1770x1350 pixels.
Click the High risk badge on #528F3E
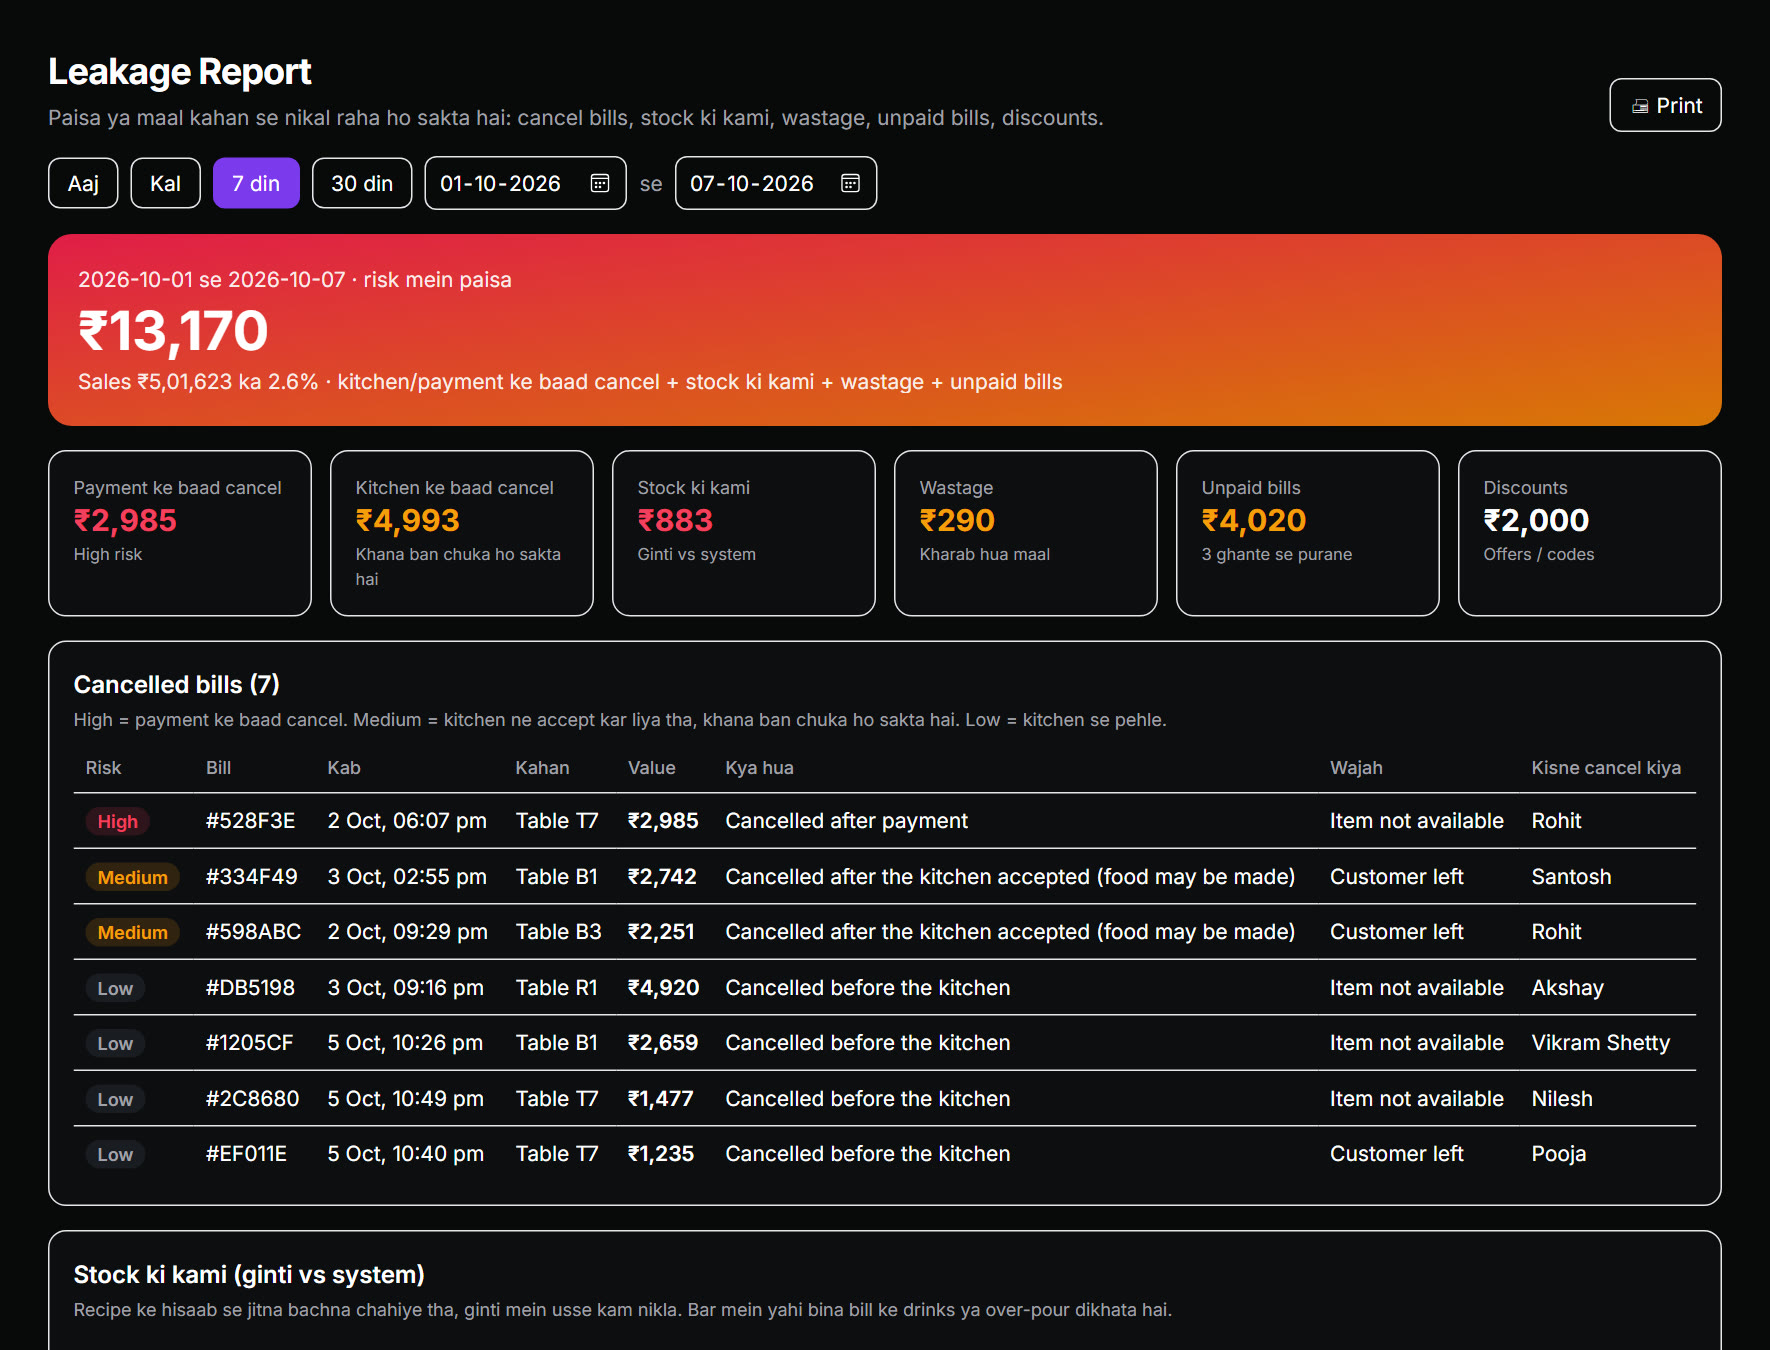click(117, 821)
